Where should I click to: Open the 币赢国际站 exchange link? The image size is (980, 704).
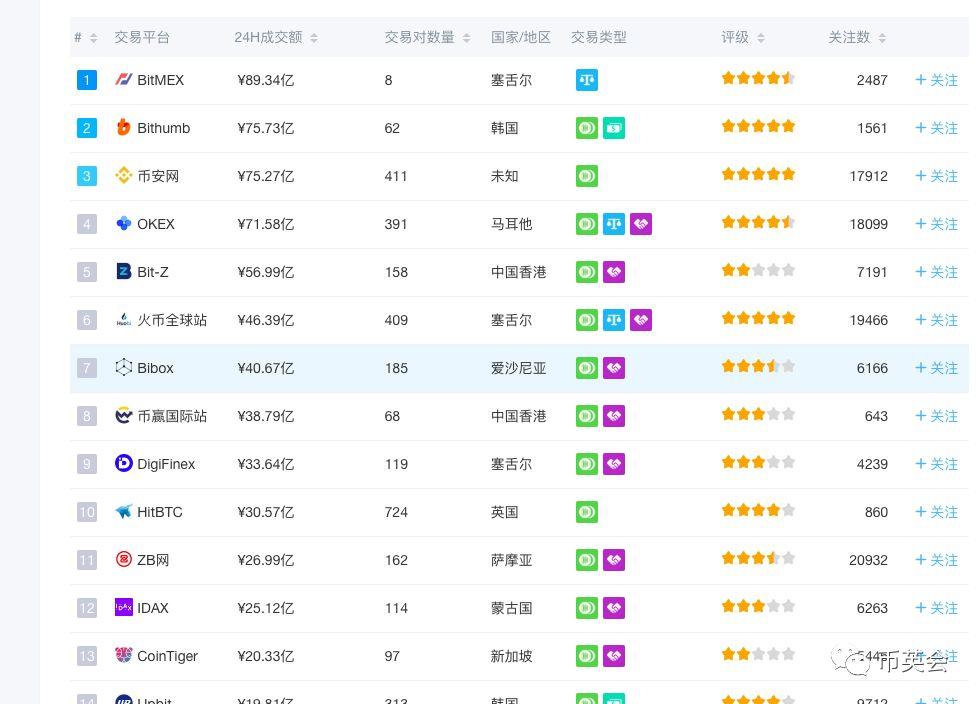point(172,416)
